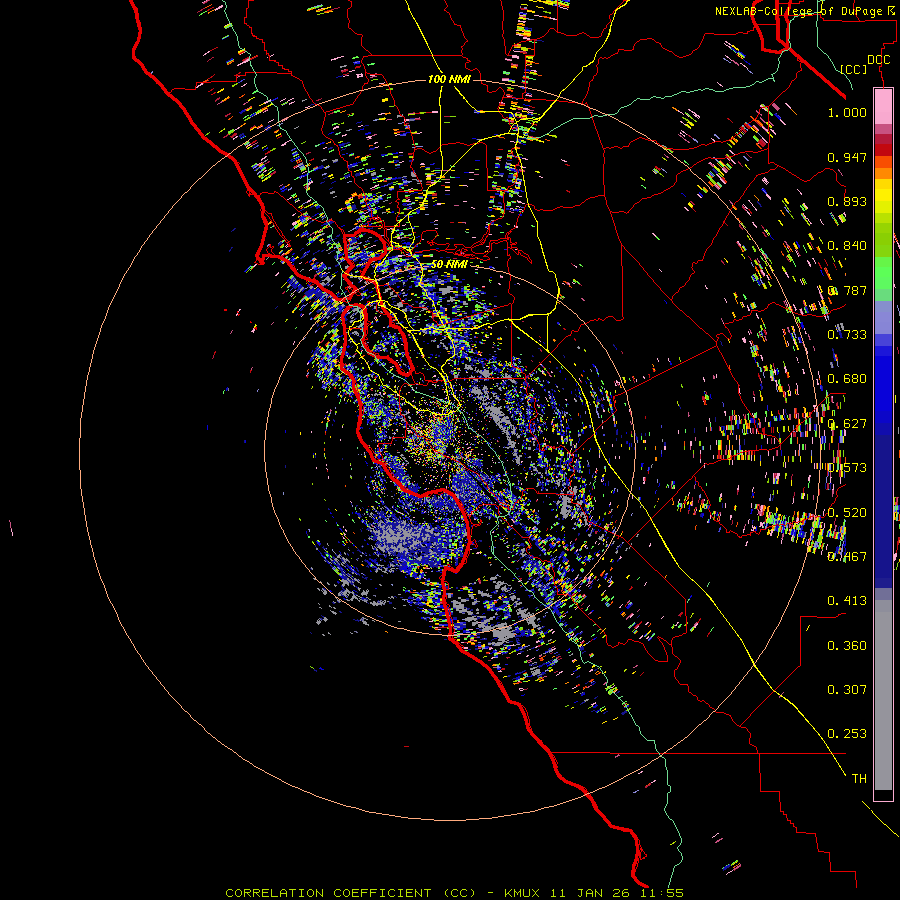Click the 11 JAN 26 date in caption
This screenshot has height=900, width=900.
click(x=590, y=893)
